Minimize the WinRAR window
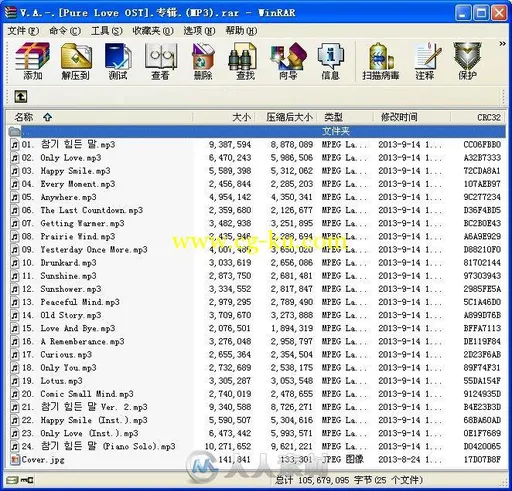This screenshot has height=491, width=512. [463, 13]
